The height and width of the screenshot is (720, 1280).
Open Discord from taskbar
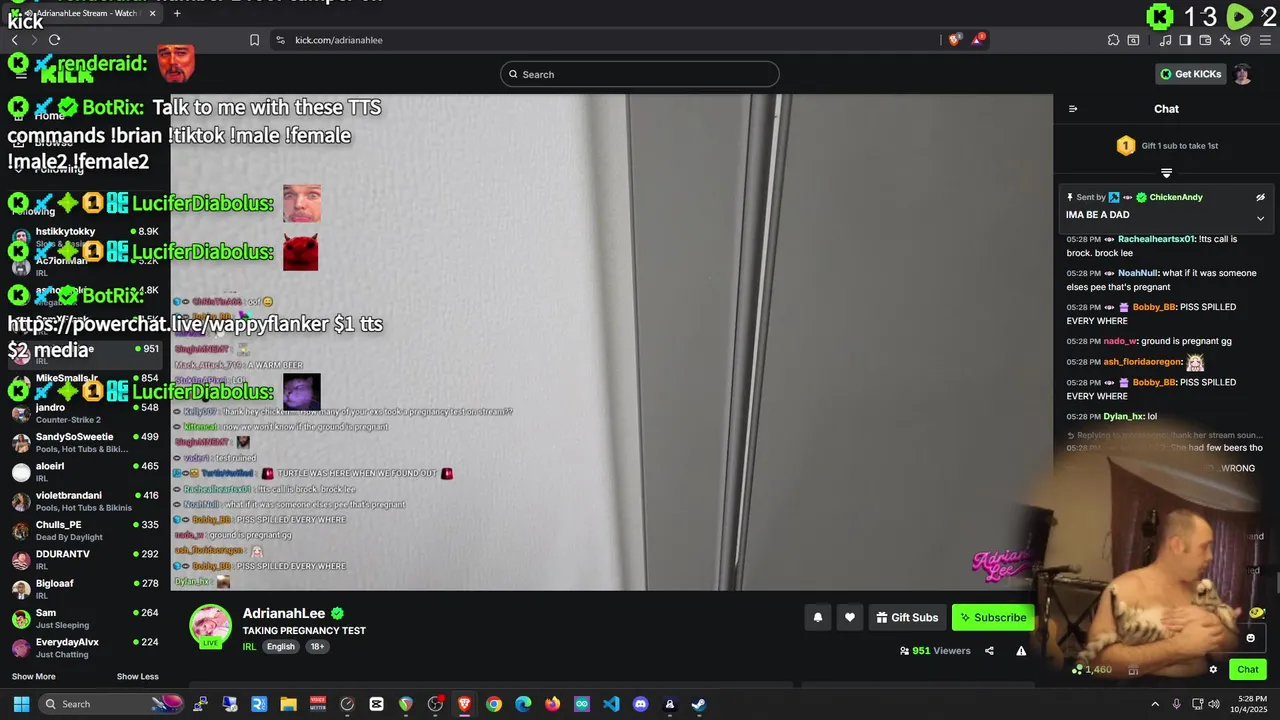pyautogui.click(x=641, y=704)
